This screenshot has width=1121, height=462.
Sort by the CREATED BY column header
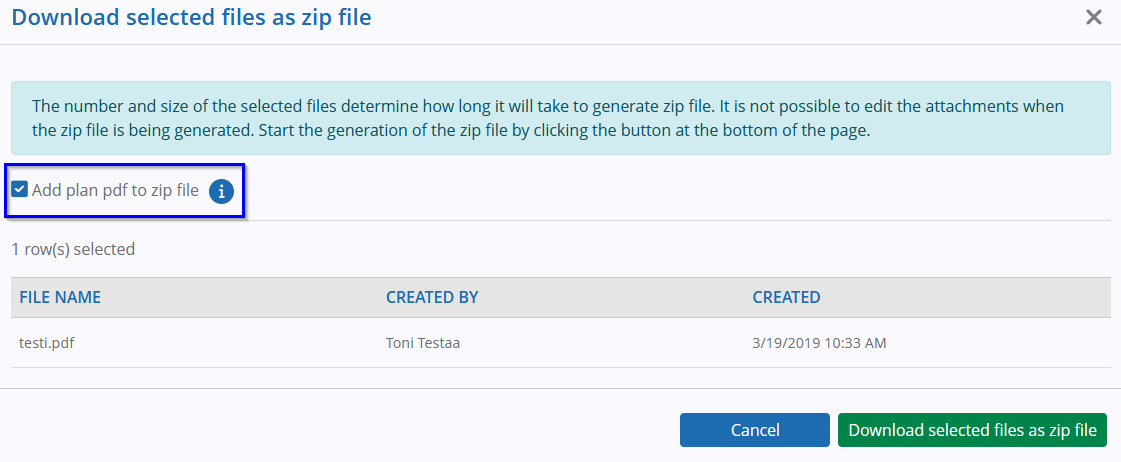[432, 298]
